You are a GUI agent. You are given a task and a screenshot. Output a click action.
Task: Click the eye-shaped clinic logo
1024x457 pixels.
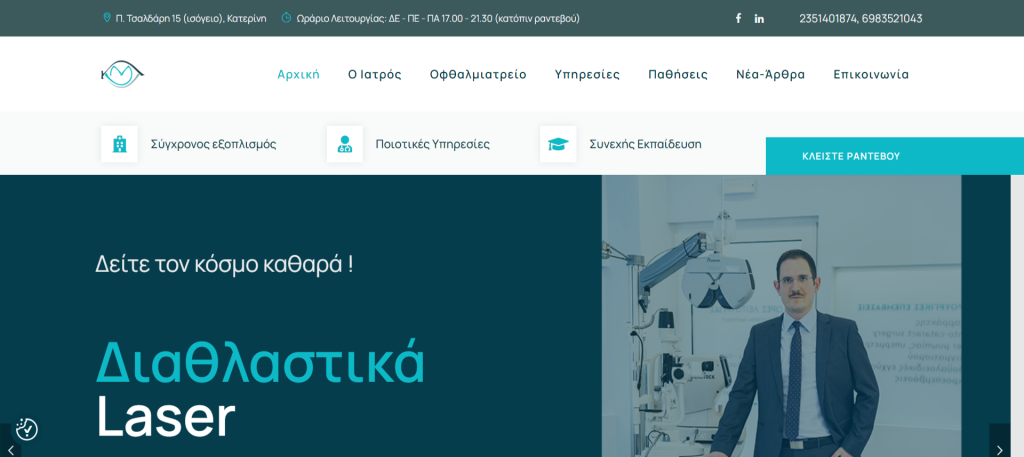coord(122,74)
